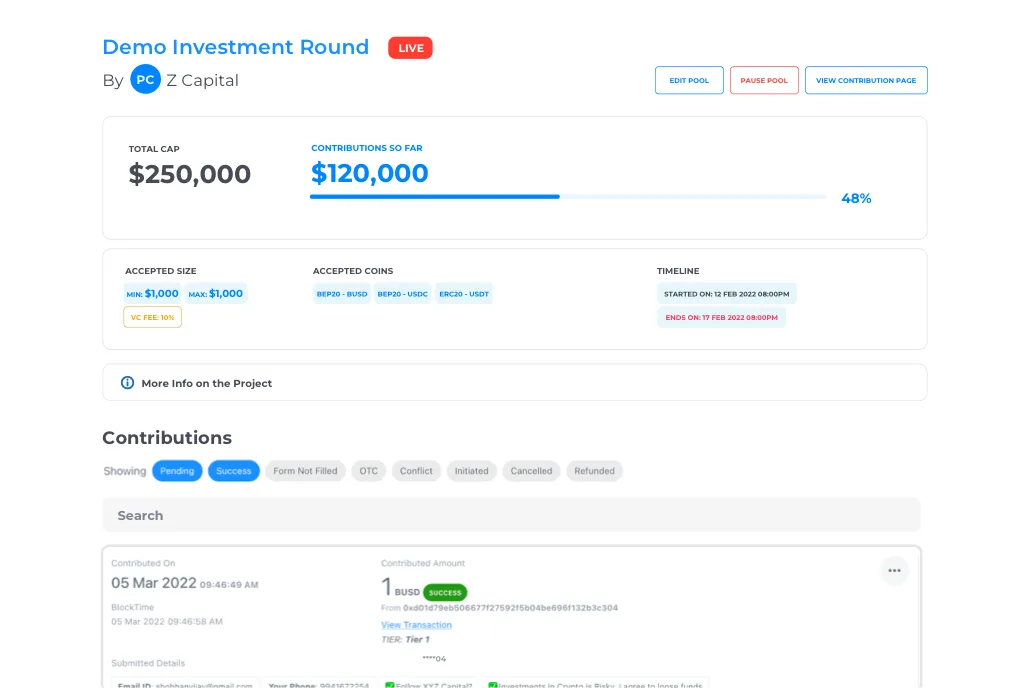Select the Refunded filter chip
This screenshot has width=1024, height=688.
pyautogui.click(x=594, y=471)
